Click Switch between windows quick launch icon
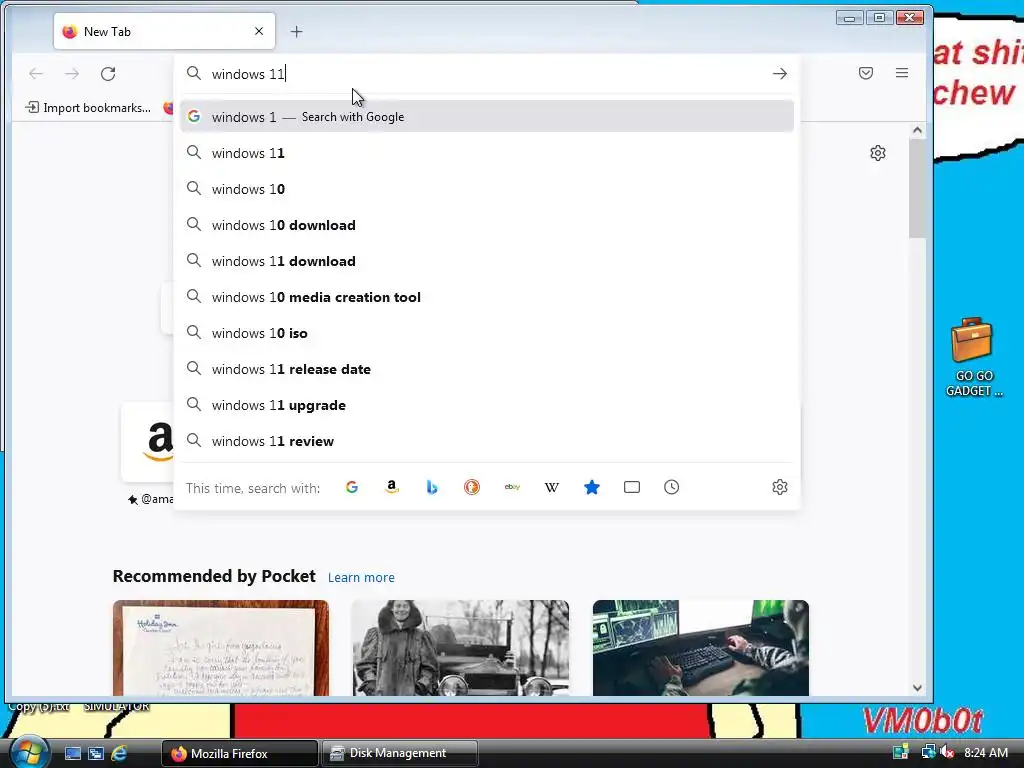This screenshot has width=1024, height=768. point(96,754)
